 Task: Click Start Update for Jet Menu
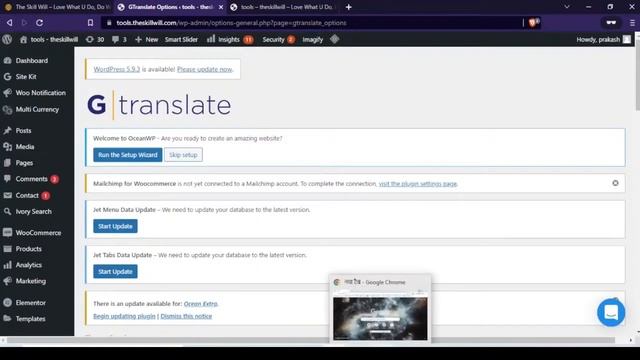click(x=115, y=226)
